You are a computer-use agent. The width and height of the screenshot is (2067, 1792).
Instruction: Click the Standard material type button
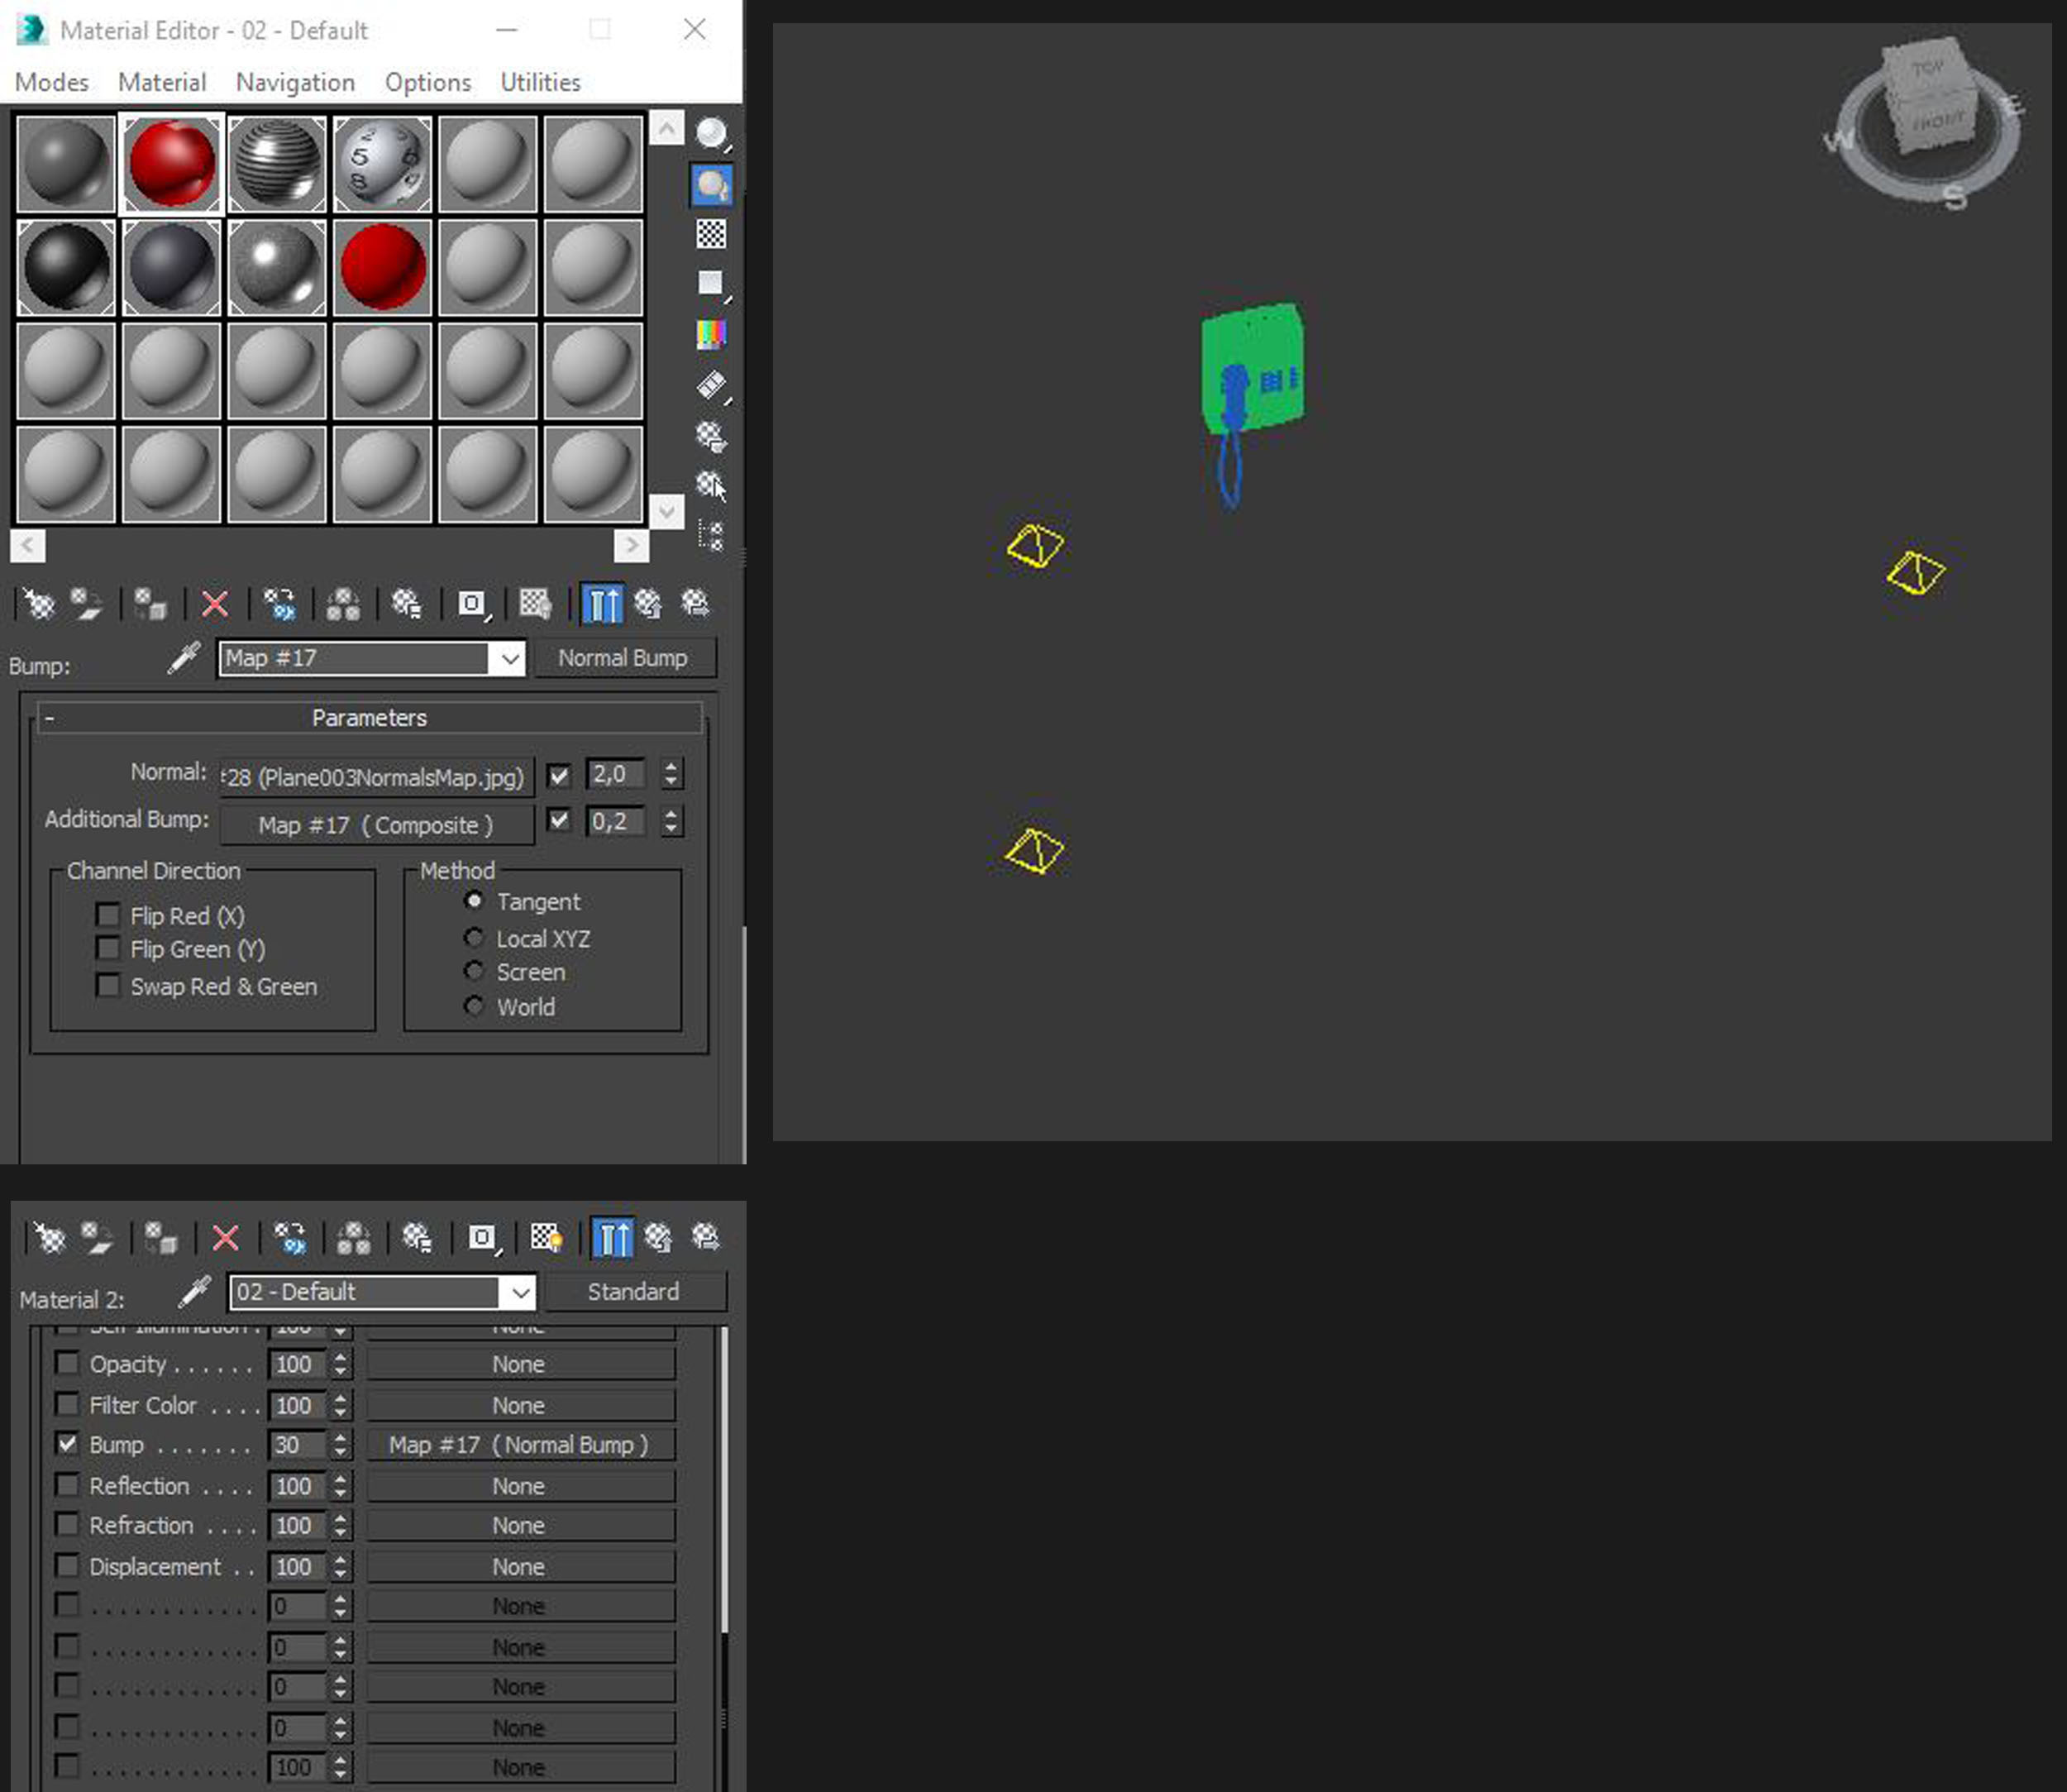click(x=634, y=1291)
